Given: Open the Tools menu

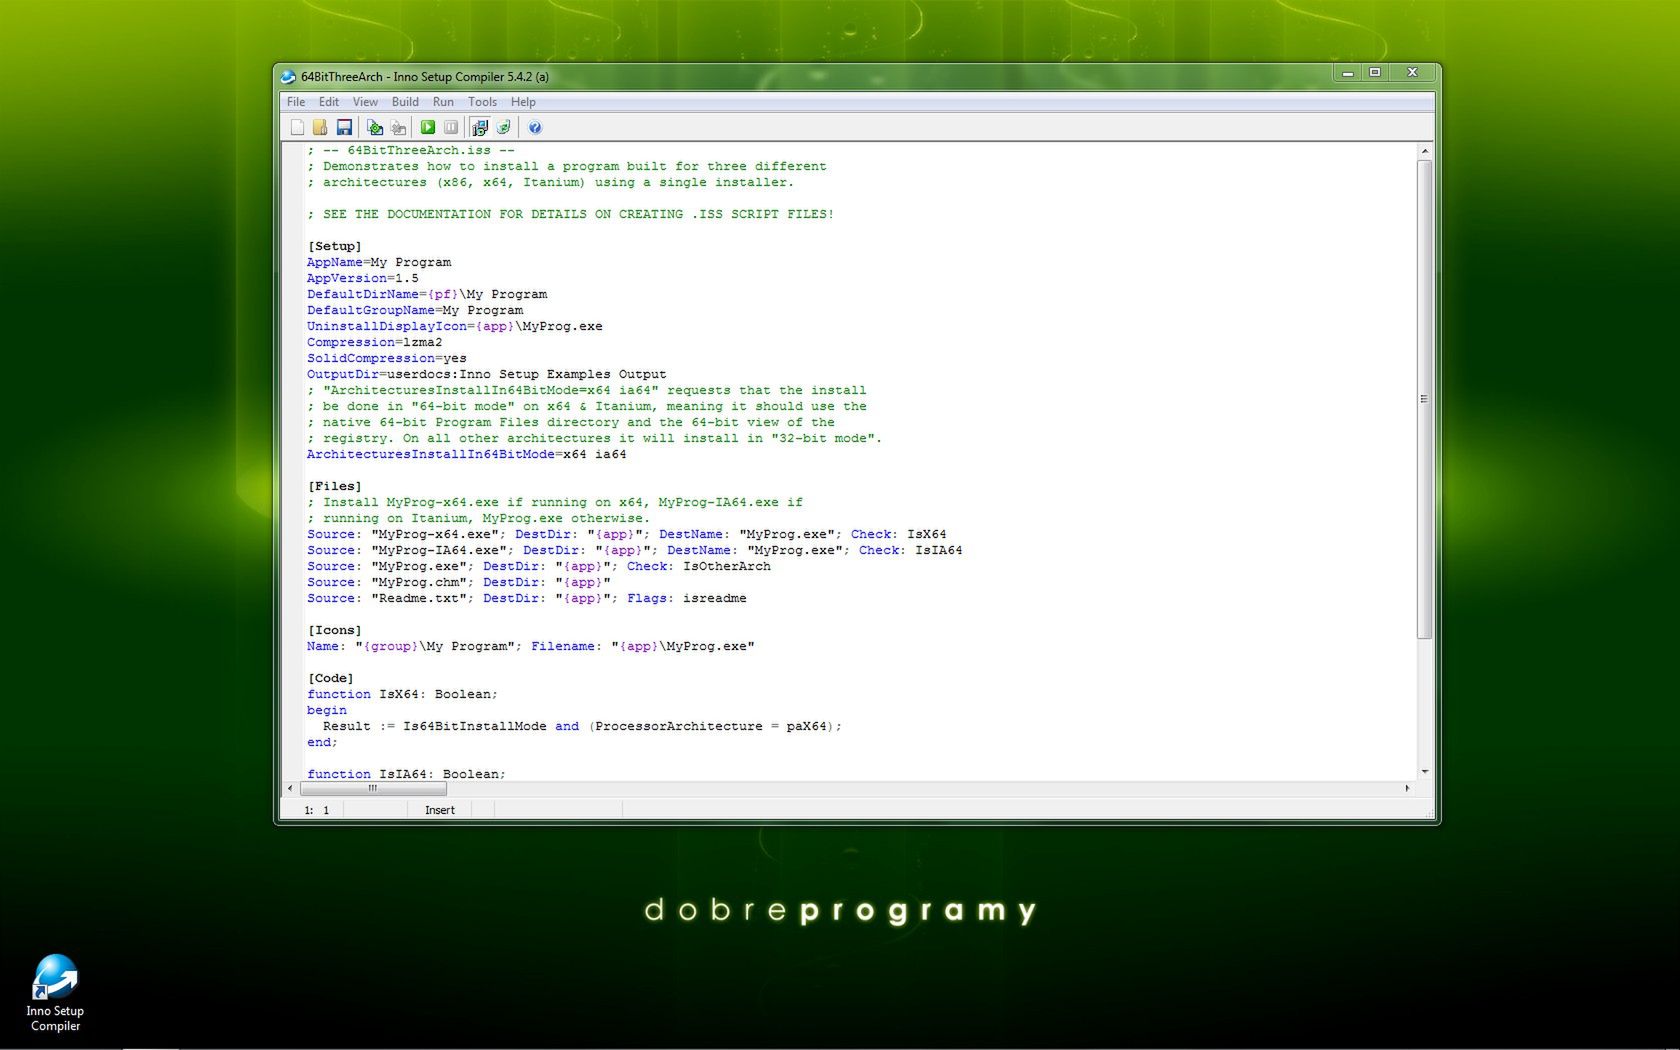Looking at the screenshot, I should click(x=482, y=102).
